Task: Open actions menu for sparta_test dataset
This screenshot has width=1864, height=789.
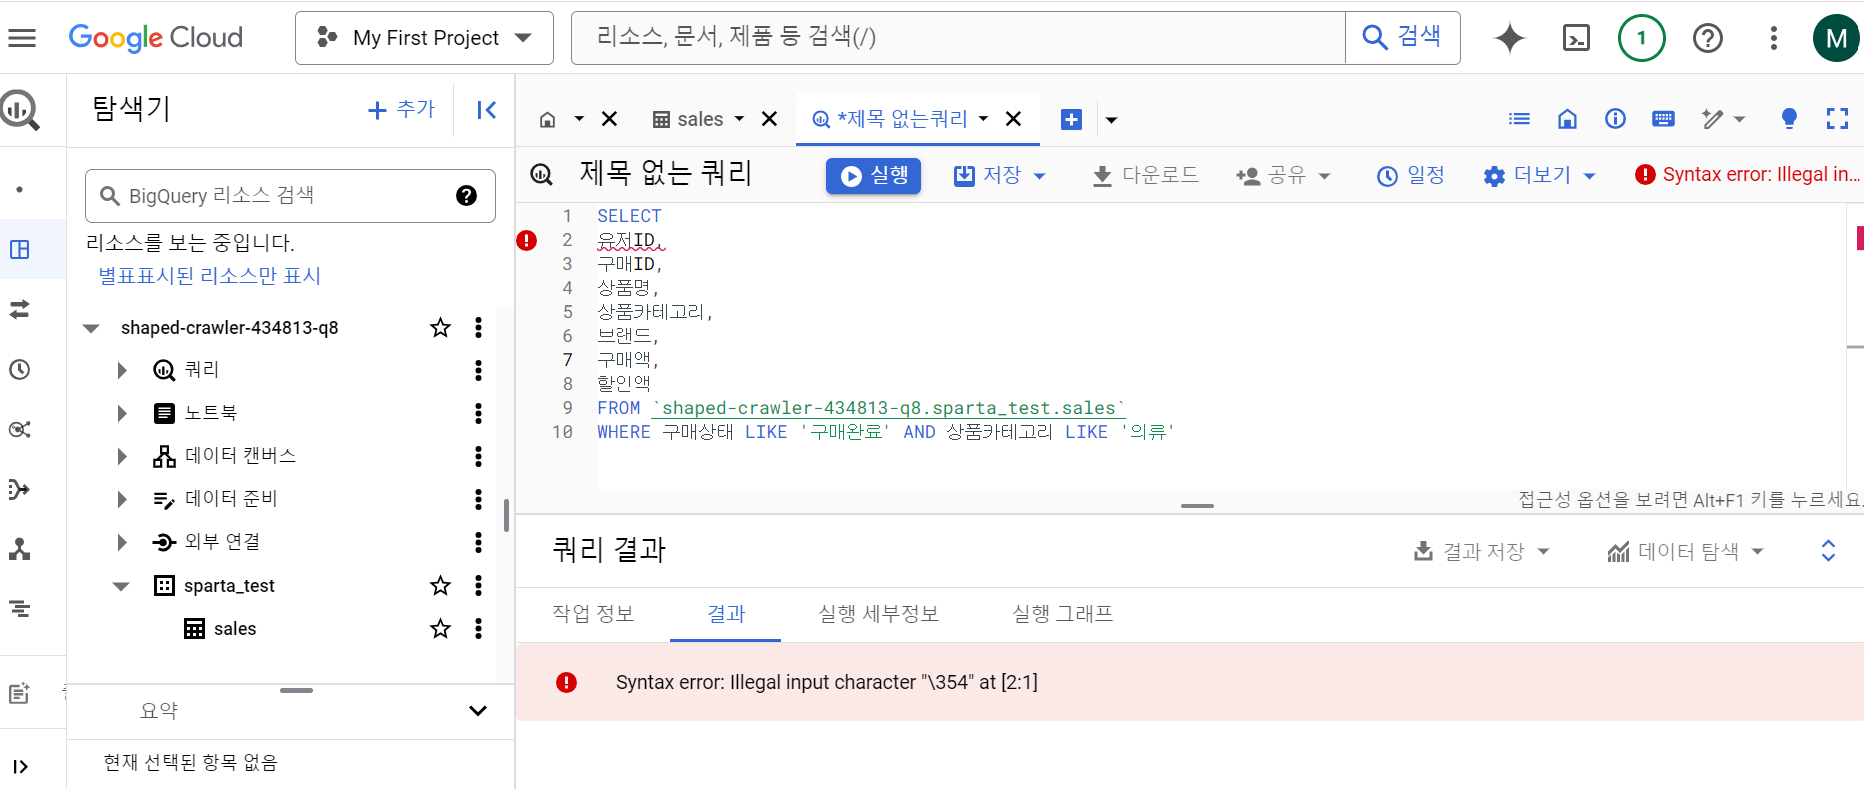Action: pyautogui.click(x=478, y=586)
